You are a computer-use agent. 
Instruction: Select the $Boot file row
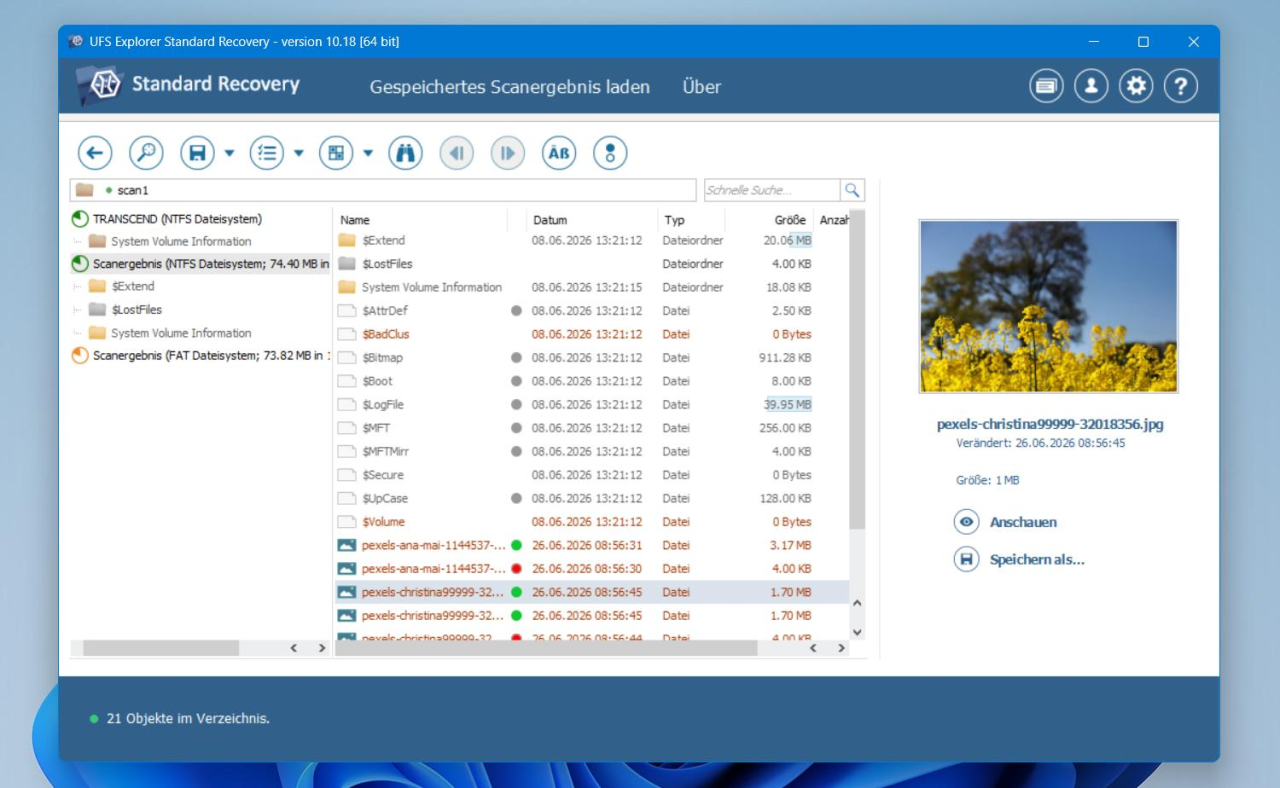pos(592,381)
